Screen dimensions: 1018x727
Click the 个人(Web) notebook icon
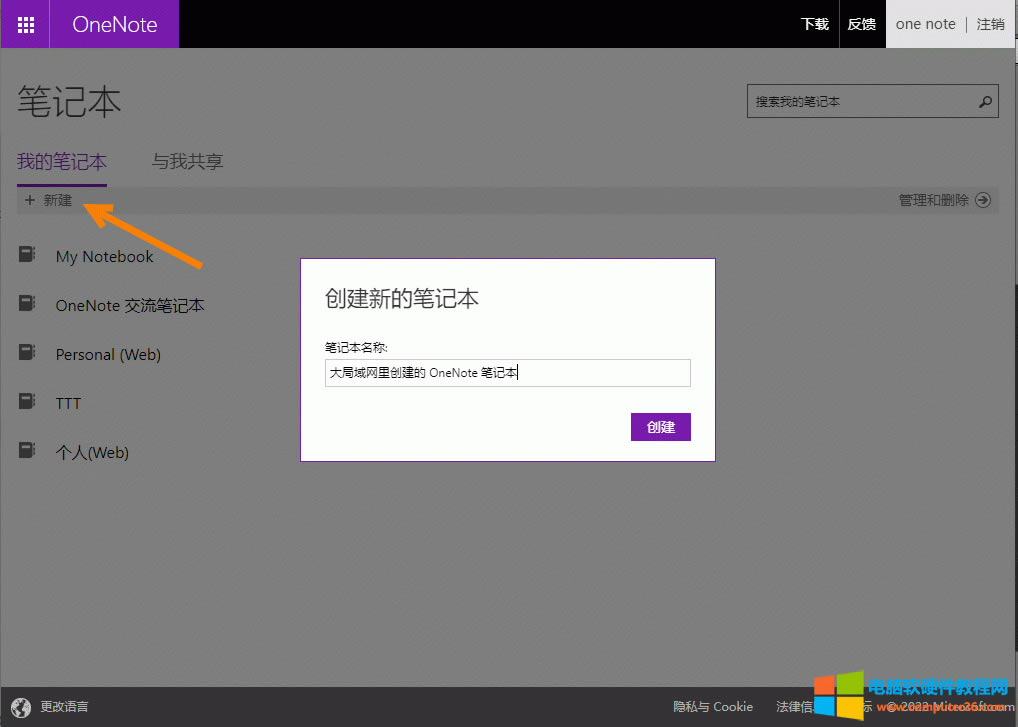coord(27,451)
